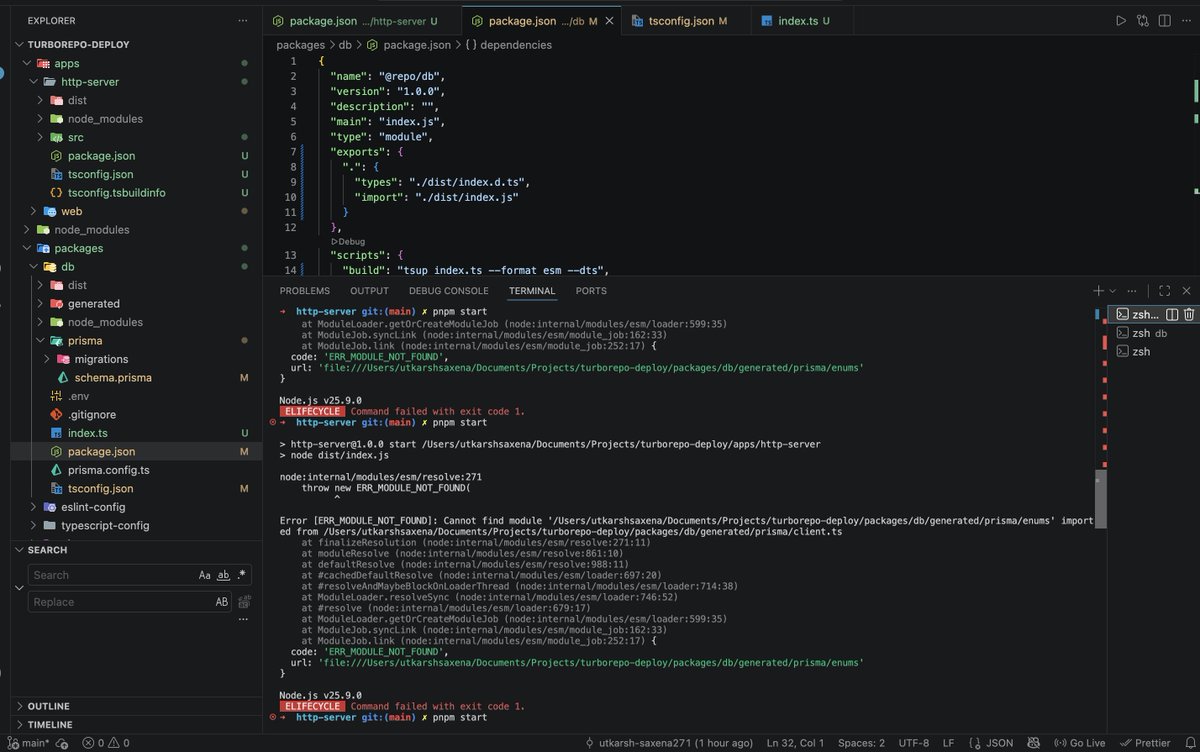The height and width of the screenshot is (752, 1200).
Task: Change language mode from JSON
Action: click(997, 743)
